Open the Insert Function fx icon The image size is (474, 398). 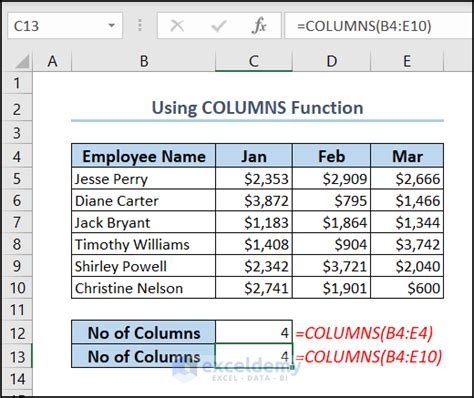[259, 26]
